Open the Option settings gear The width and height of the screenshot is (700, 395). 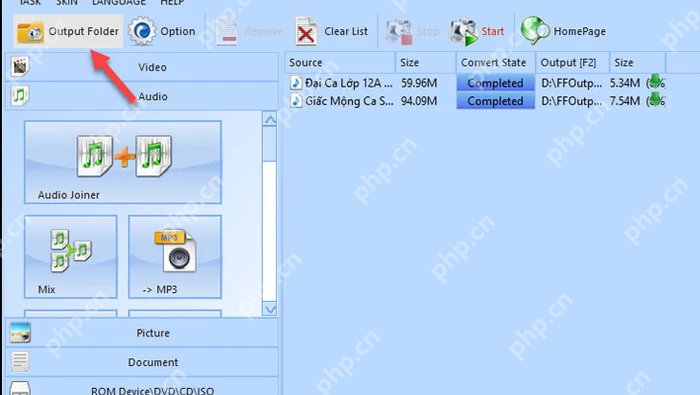[162, 31]
